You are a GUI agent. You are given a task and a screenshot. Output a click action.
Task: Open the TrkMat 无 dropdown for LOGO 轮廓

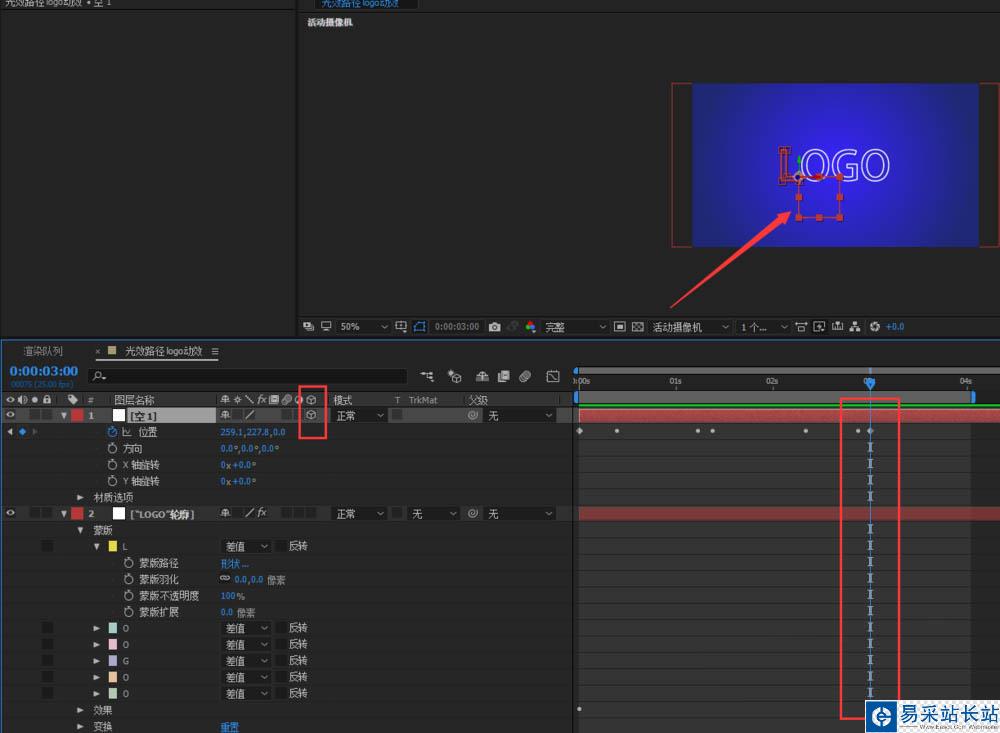434,514
